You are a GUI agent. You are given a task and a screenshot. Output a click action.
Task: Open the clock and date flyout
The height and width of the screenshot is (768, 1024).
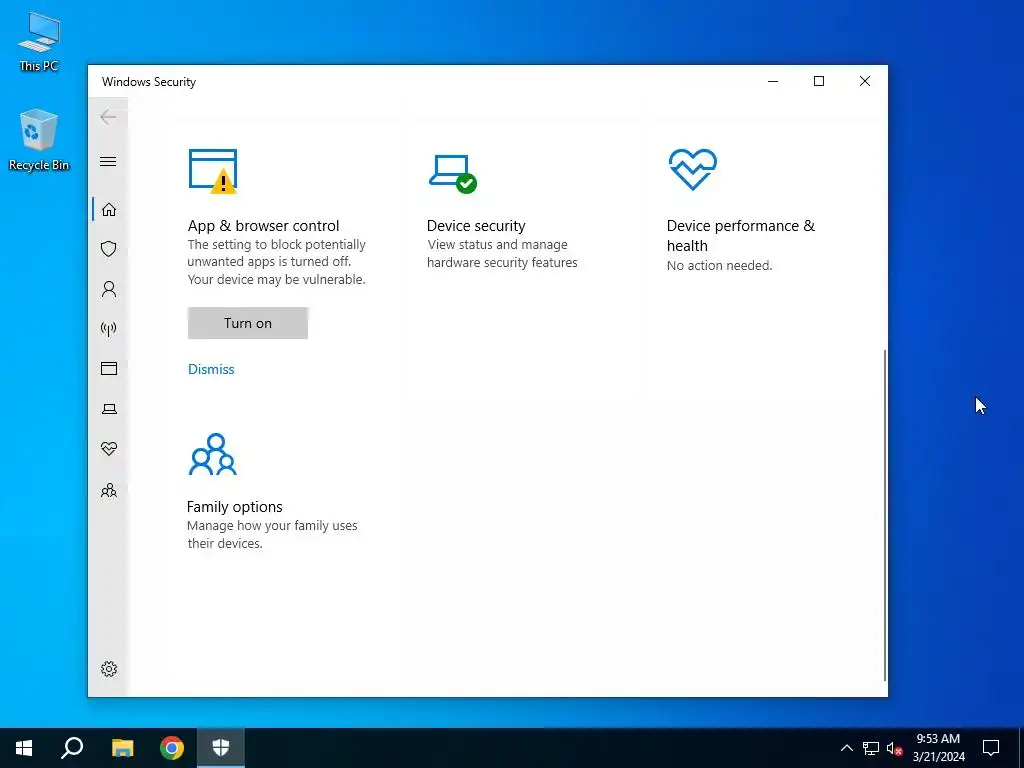coord(938,748)
